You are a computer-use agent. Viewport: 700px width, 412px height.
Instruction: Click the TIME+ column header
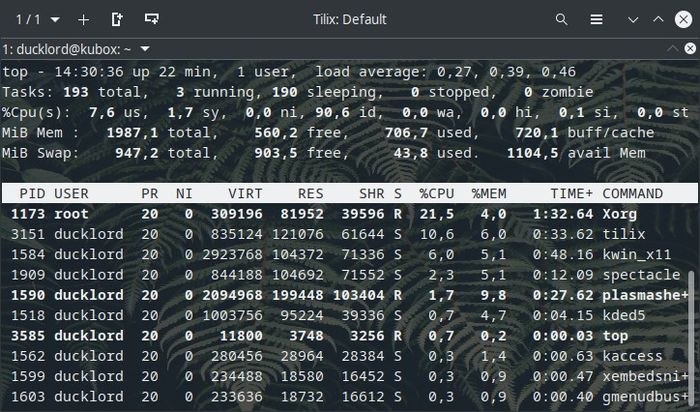[x=571, y=194]
